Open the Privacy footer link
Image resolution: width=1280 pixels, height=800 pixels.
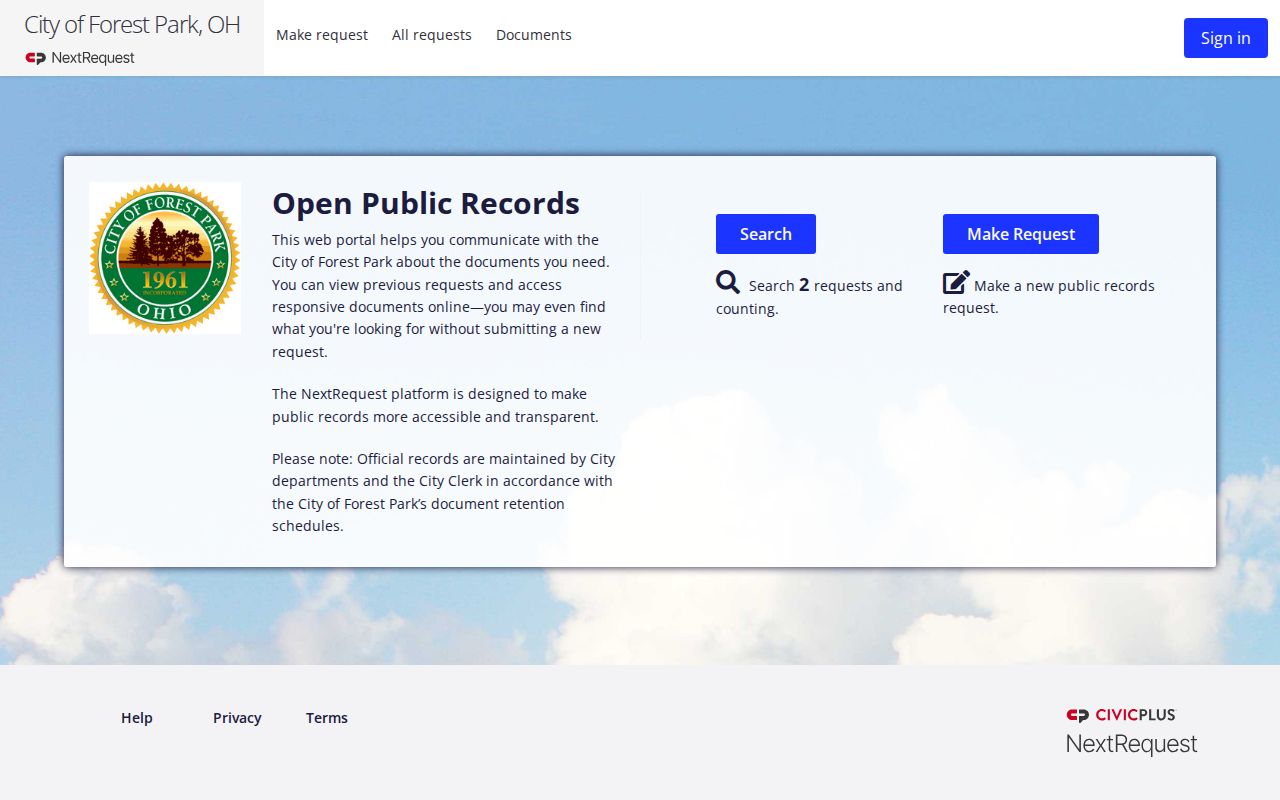point(237,718)
